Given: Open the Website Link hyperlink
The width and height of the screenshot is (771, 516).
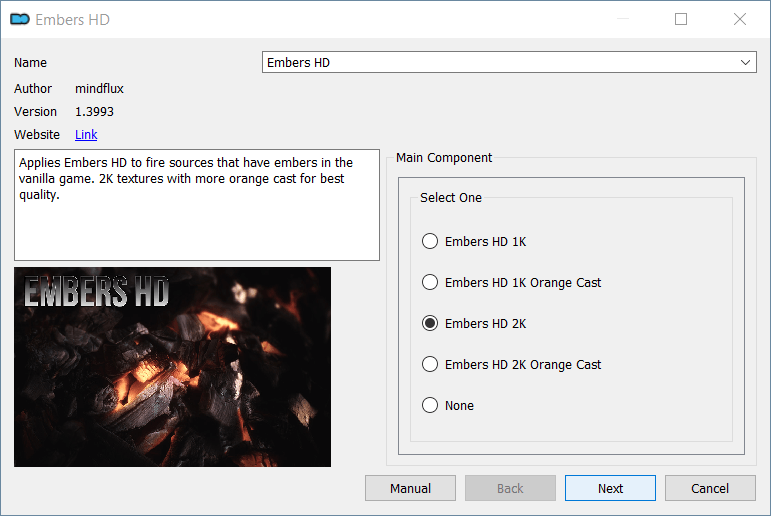Looking at the screenshot, I should point(86,134).
